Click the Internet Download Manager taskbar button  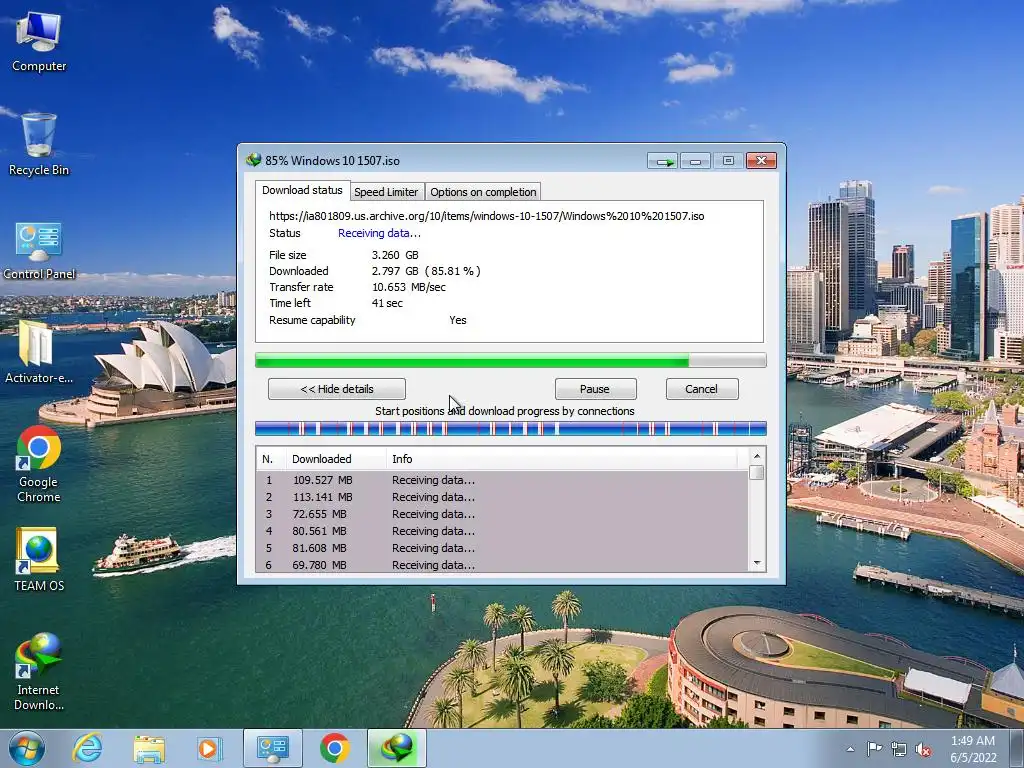point(397,748)
